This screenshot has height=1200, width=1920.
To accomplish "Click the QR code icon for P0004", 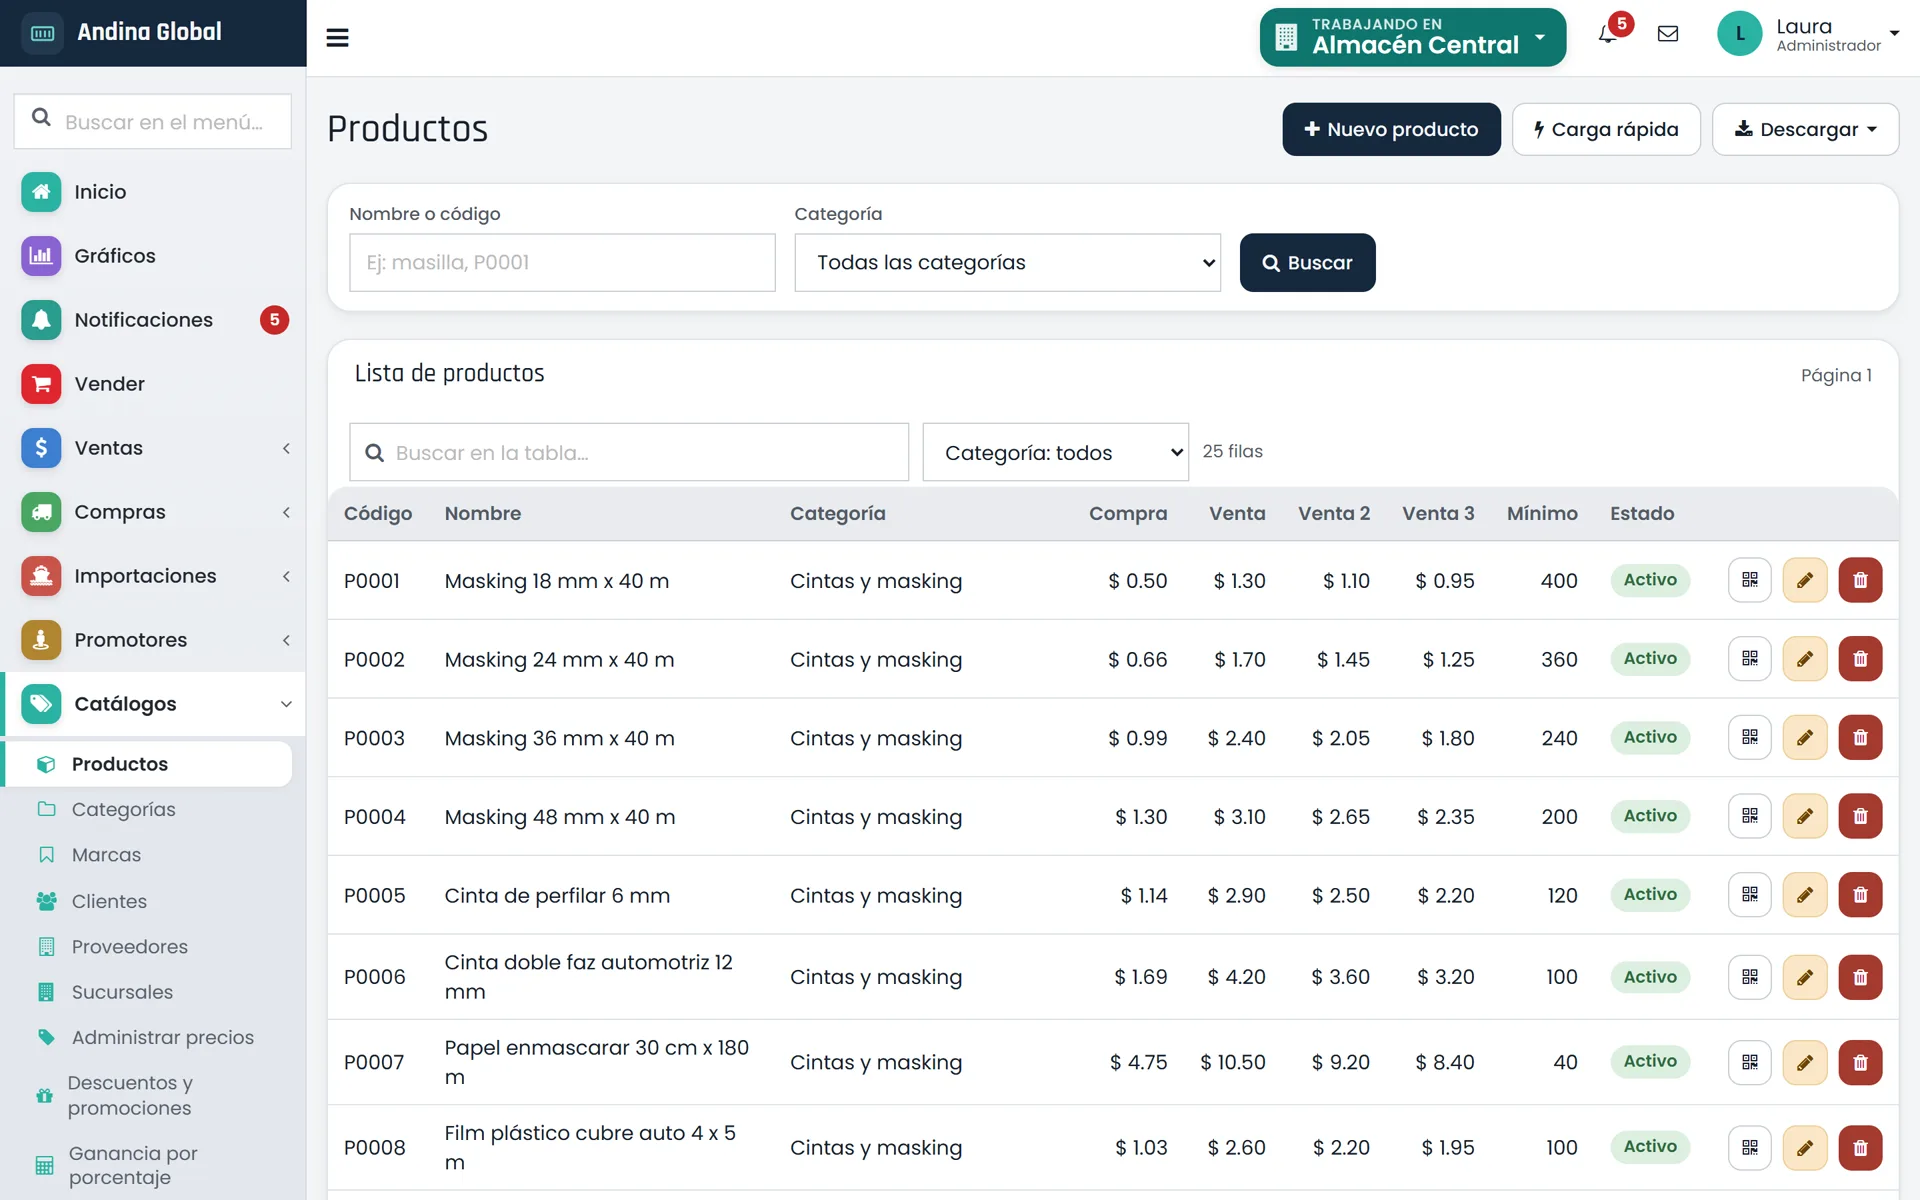I will pos(1750,816).
